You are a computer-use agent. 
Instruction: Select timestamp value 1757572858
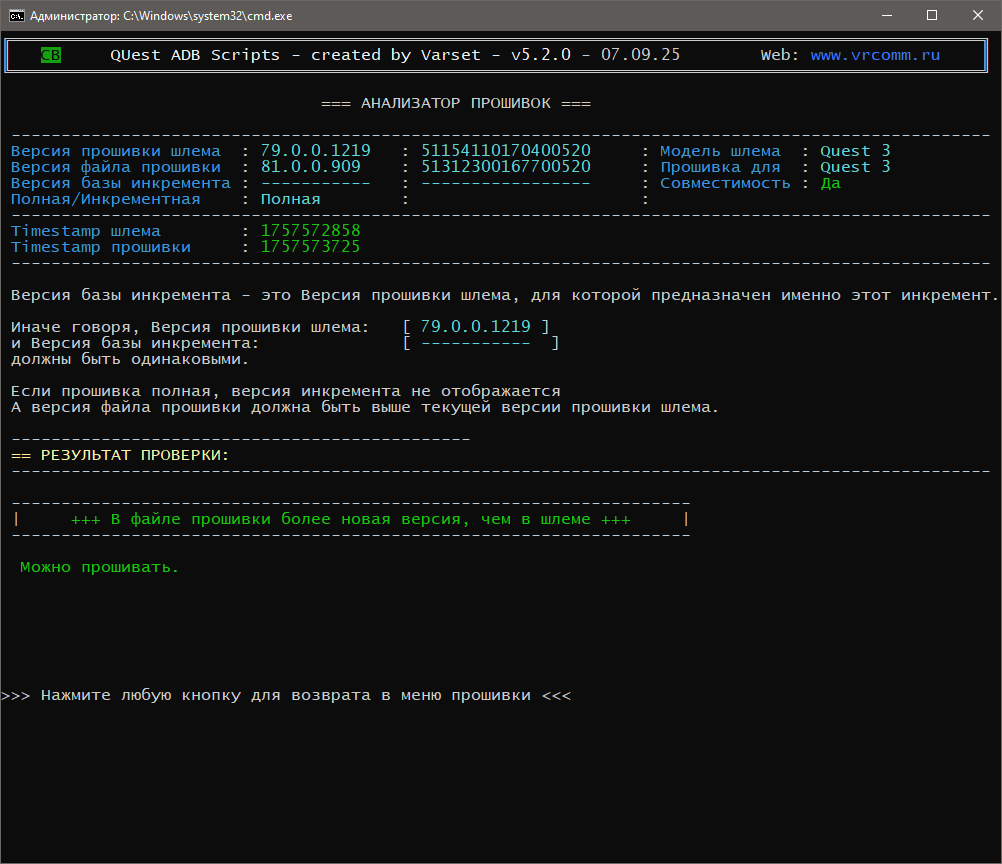[311, 231]
